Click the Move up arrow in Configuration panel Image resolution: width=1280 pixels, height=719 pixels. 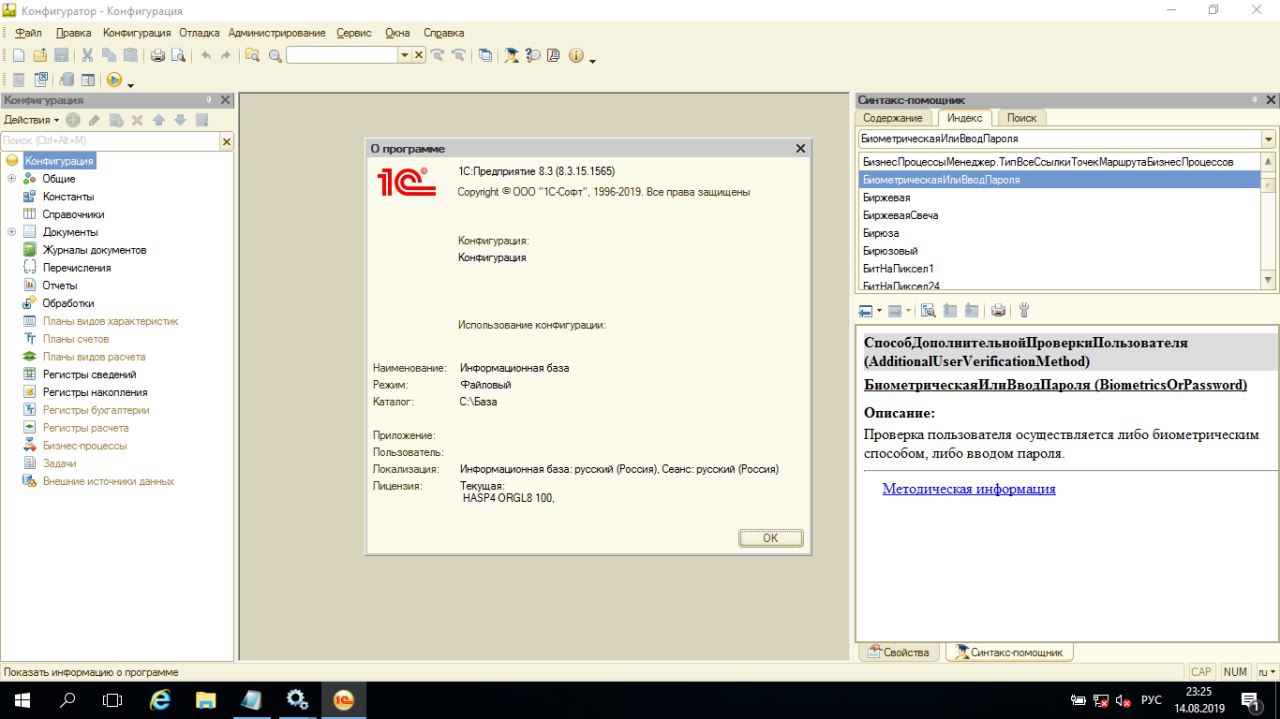[158, 120]
